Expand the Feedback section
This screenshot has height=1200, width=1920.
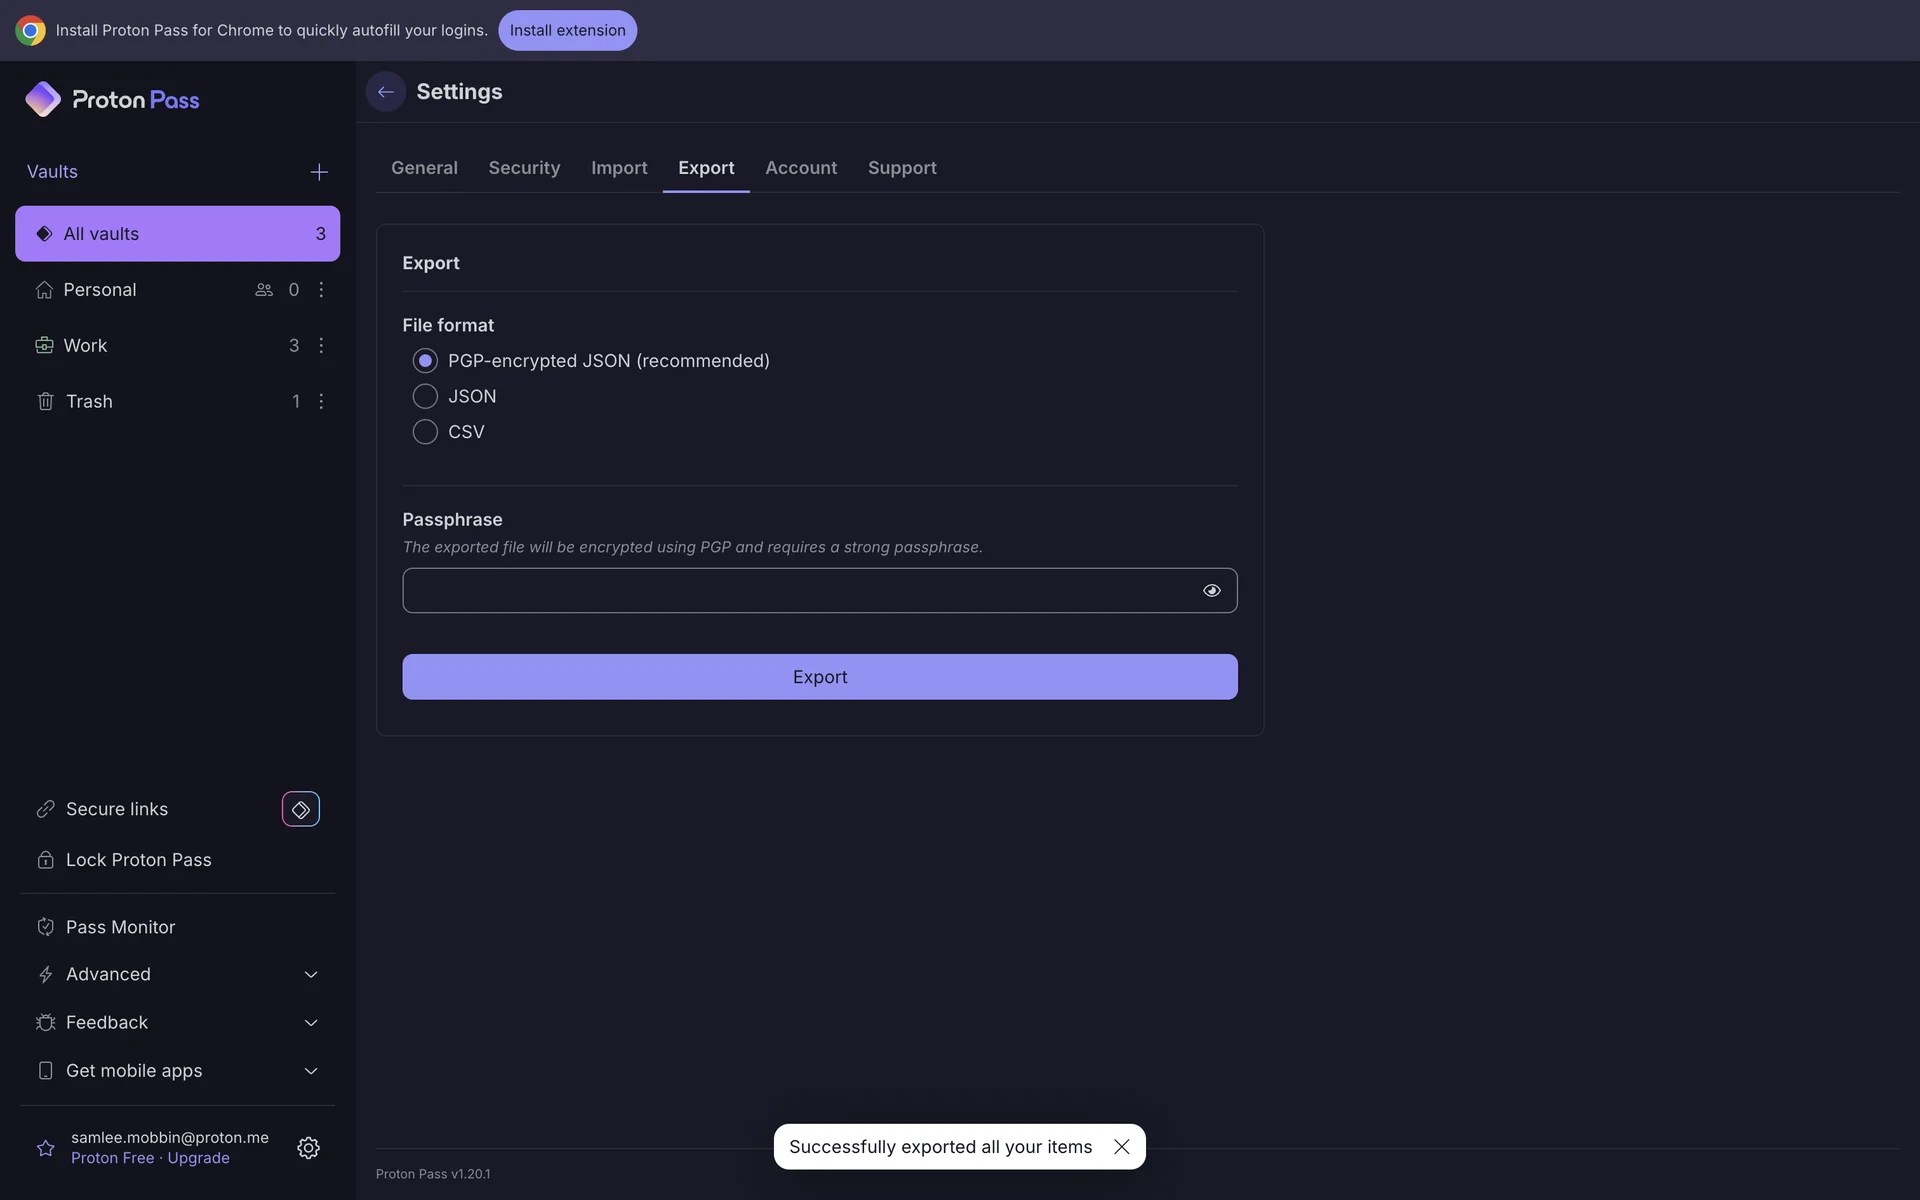(311, 1023)
